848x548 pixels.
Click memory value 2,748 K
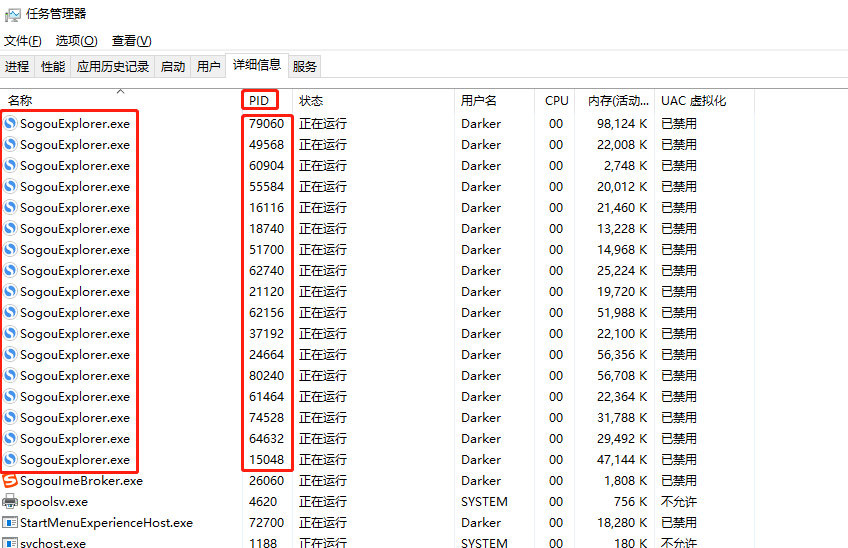[x=625, y=166]
